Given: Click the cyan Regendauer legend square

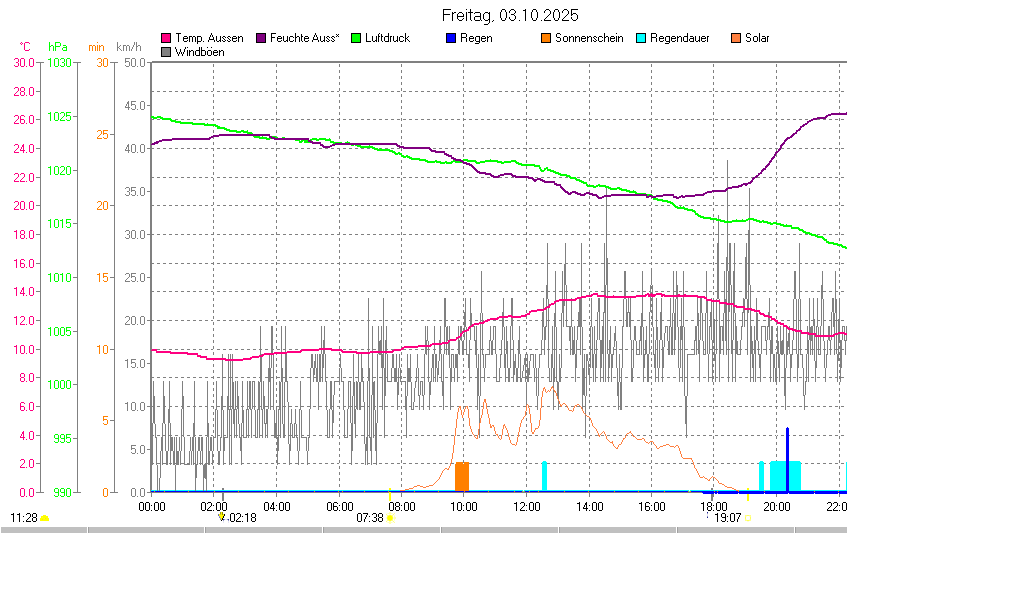Looking at the screenshot, I should point(641,38).
